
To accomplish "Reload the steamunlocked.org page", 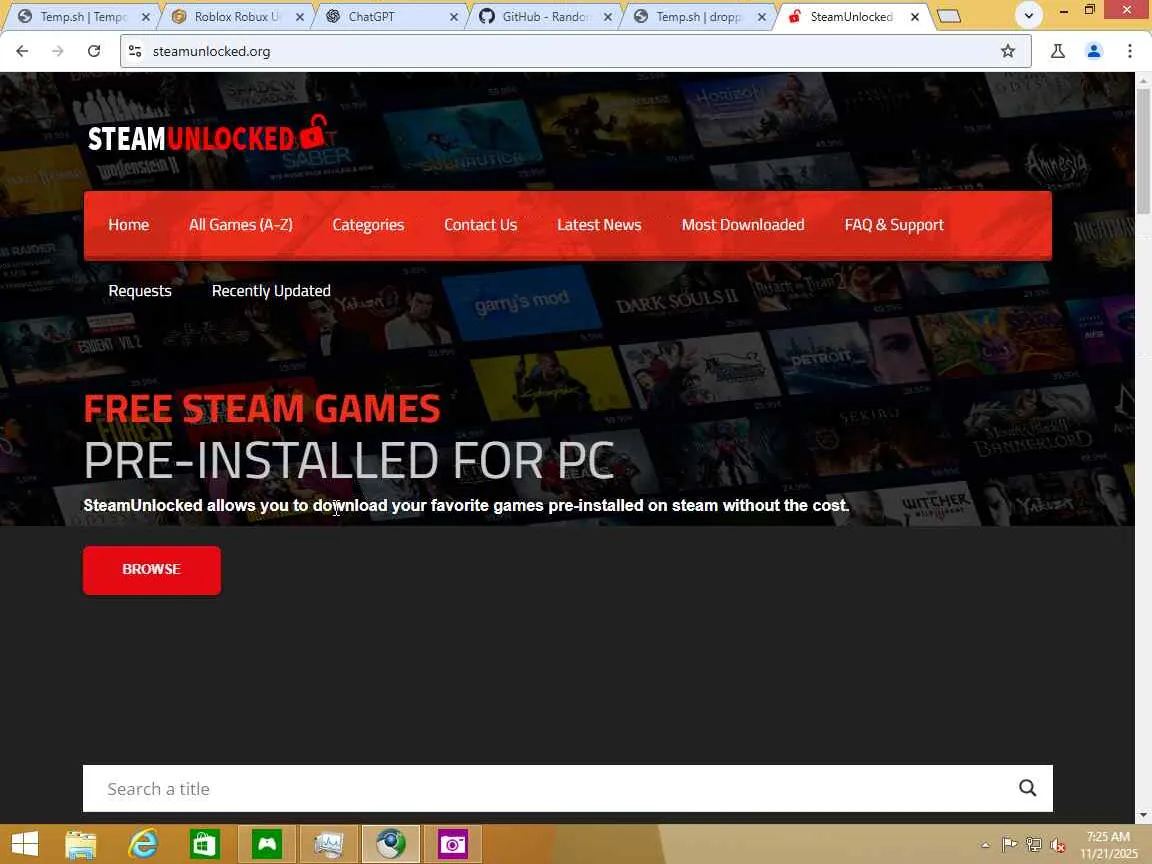I will pos(93,51).
